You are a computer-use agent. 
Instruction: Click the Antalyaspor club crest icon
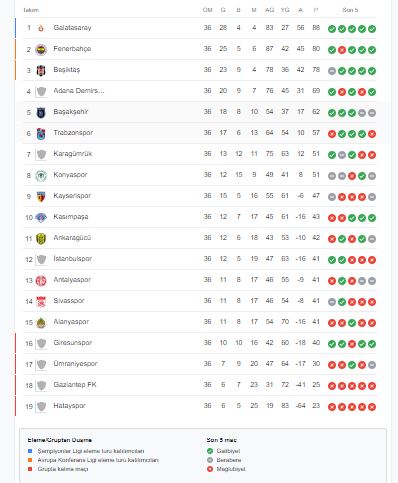point(41,281)
